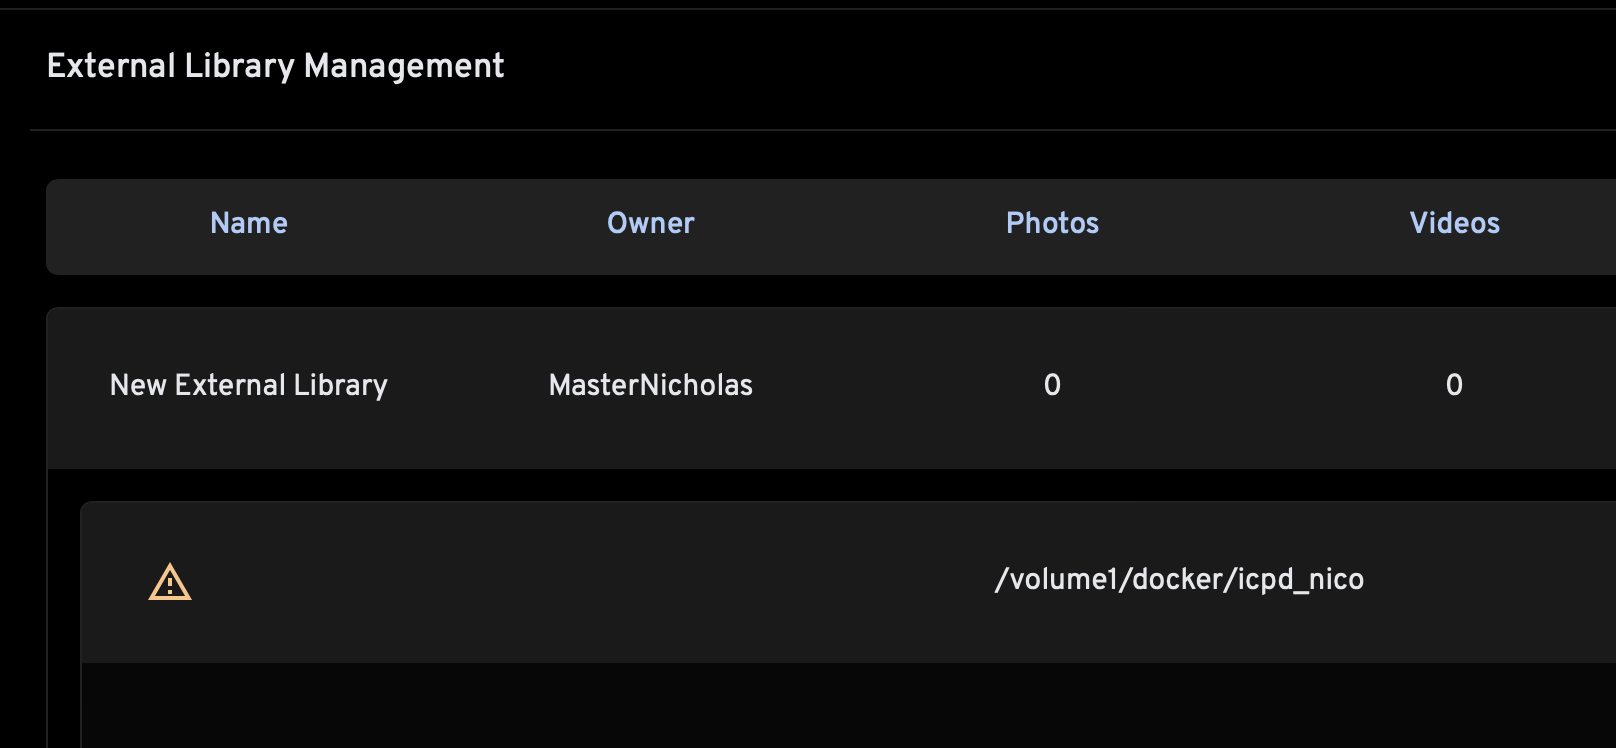Click the divider line under the page heading
Viewport: 1616px width, 748px height.
coord(800,130)
